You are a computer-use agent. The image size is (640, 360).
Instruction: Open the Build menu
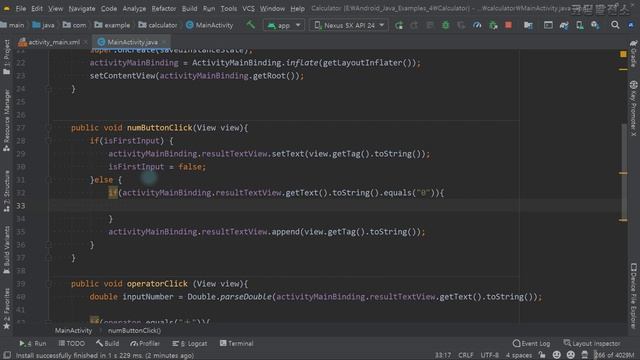pyautogui.click(x=189, y=8)
